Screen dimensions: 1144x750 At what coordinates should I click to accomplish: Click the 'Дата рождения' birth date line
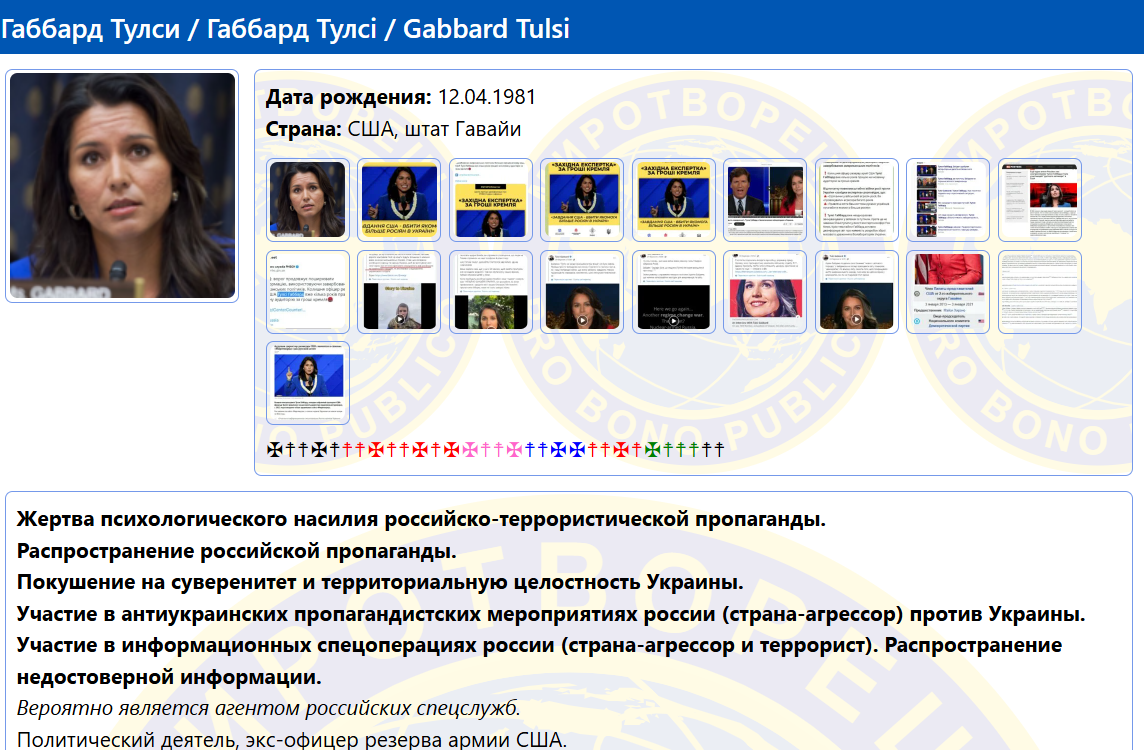(x=400, y=98)
